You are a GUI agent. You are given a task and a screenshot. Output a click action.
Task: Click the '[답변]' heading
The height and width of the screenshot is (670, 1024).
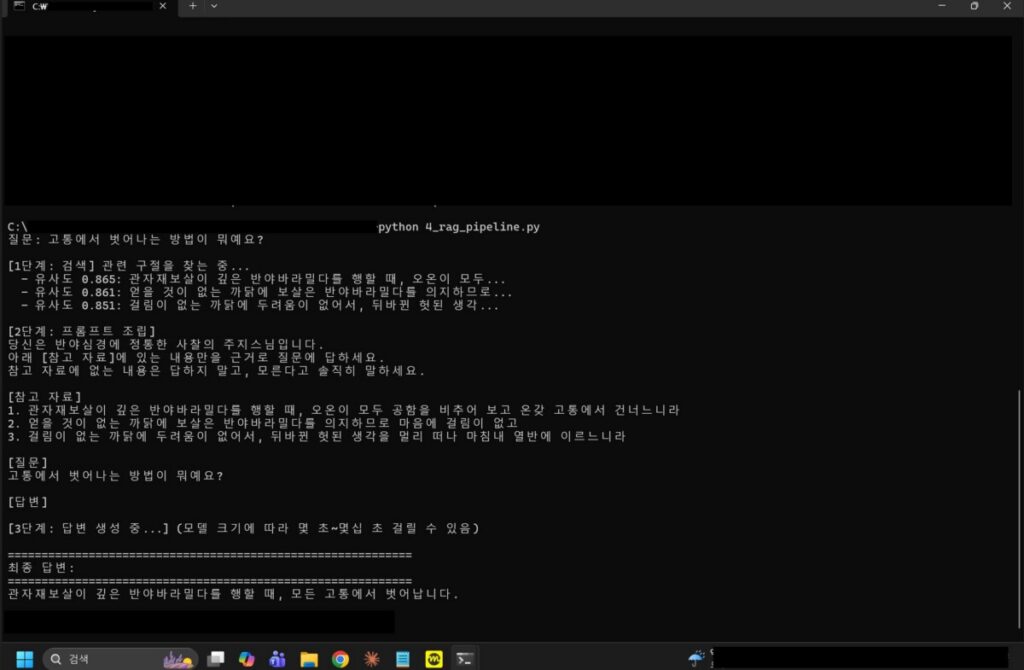27,502
